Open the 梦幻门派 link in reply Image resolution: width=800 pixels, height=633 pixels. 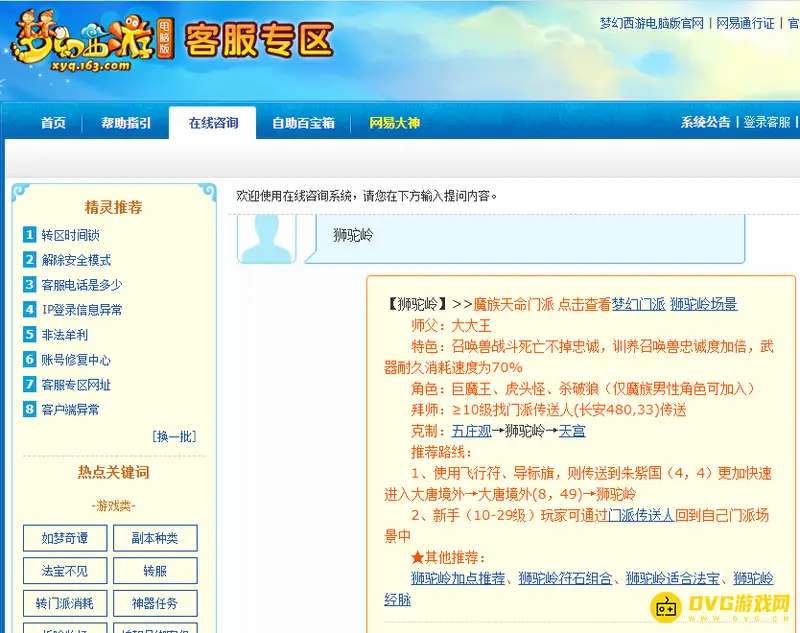tap(638, 305)
